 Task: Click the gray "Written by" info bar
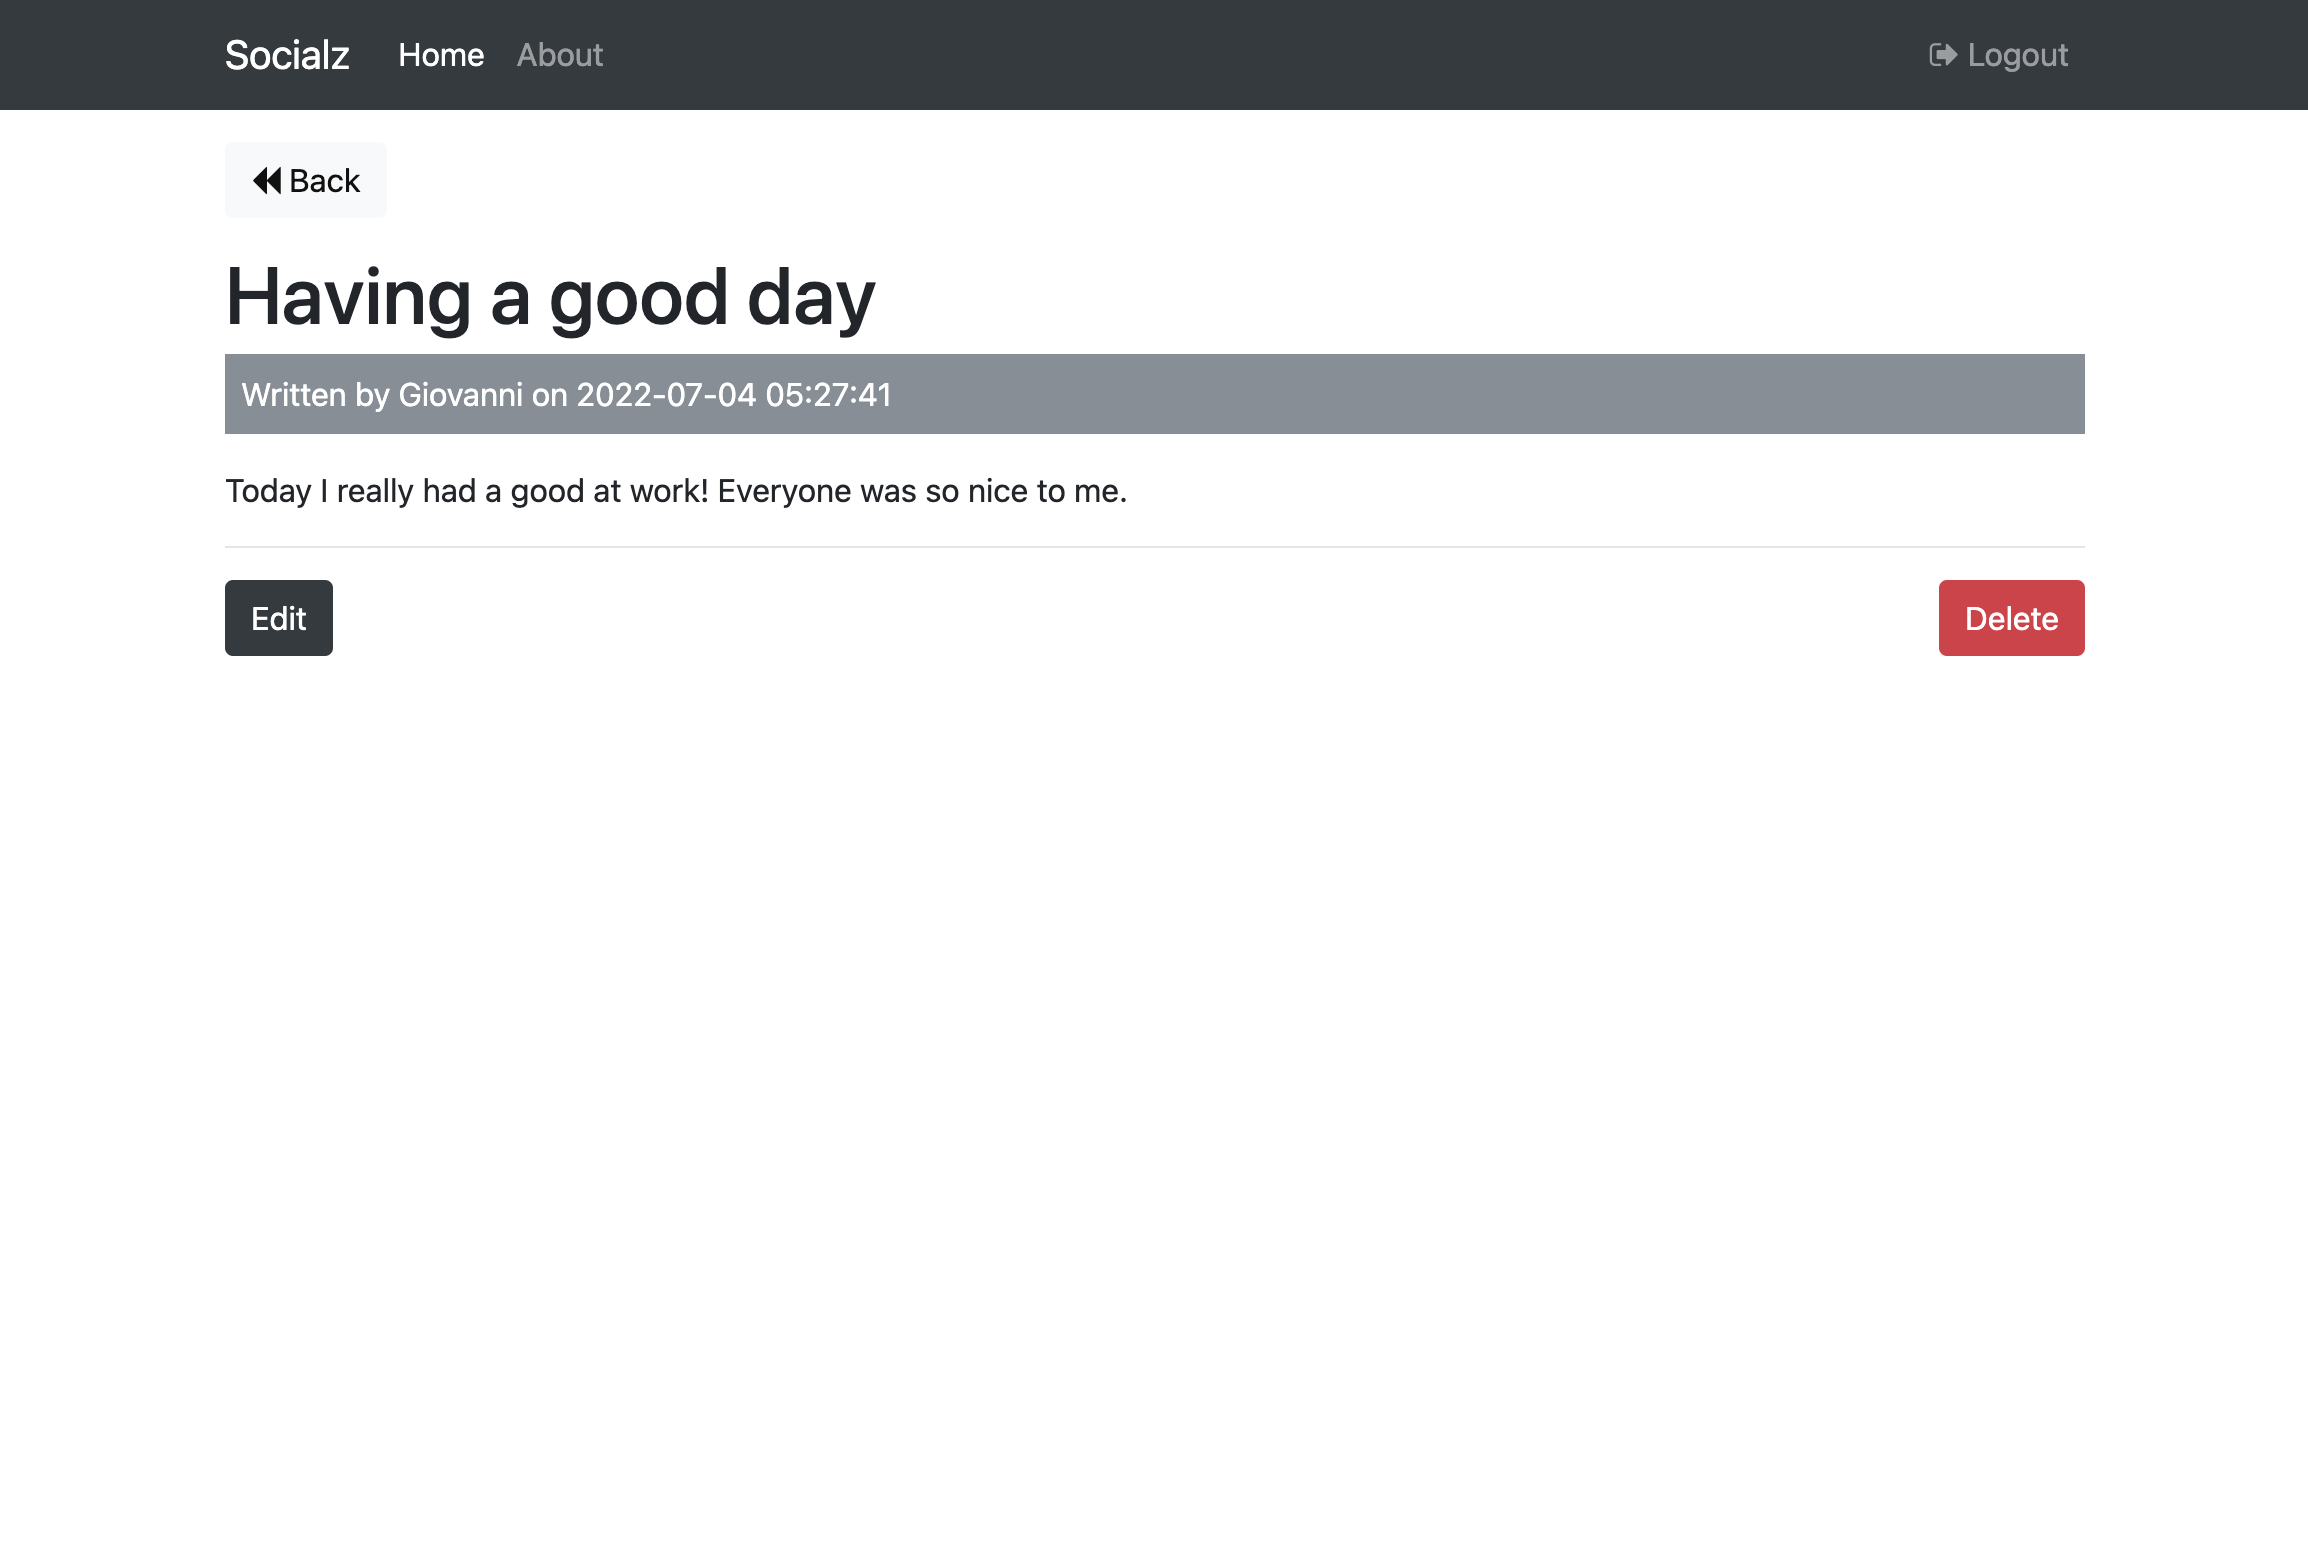[x=1400, y=394]
